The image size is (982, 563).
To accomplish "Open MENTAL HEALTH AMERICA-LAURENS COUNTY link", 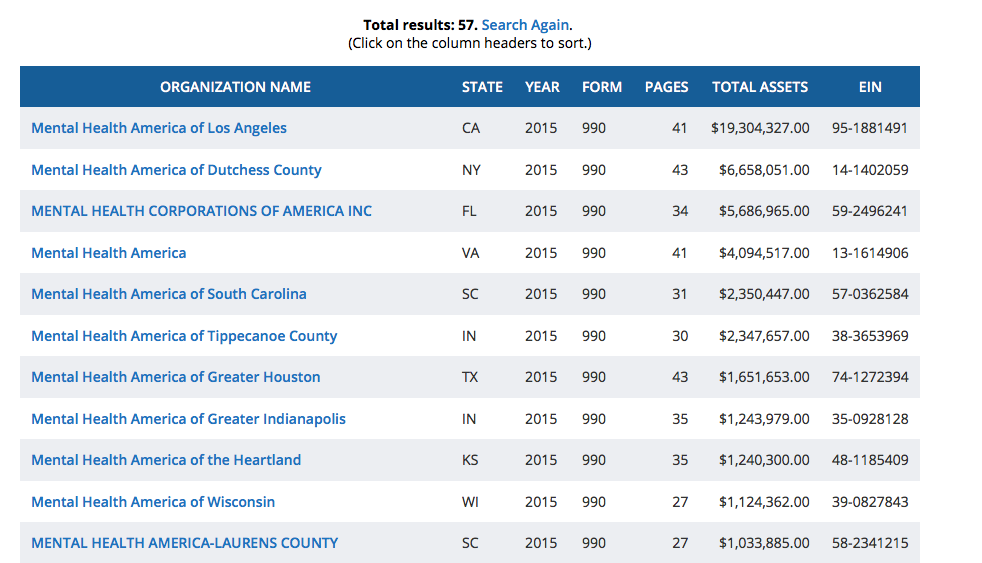I will click(185, 543).
